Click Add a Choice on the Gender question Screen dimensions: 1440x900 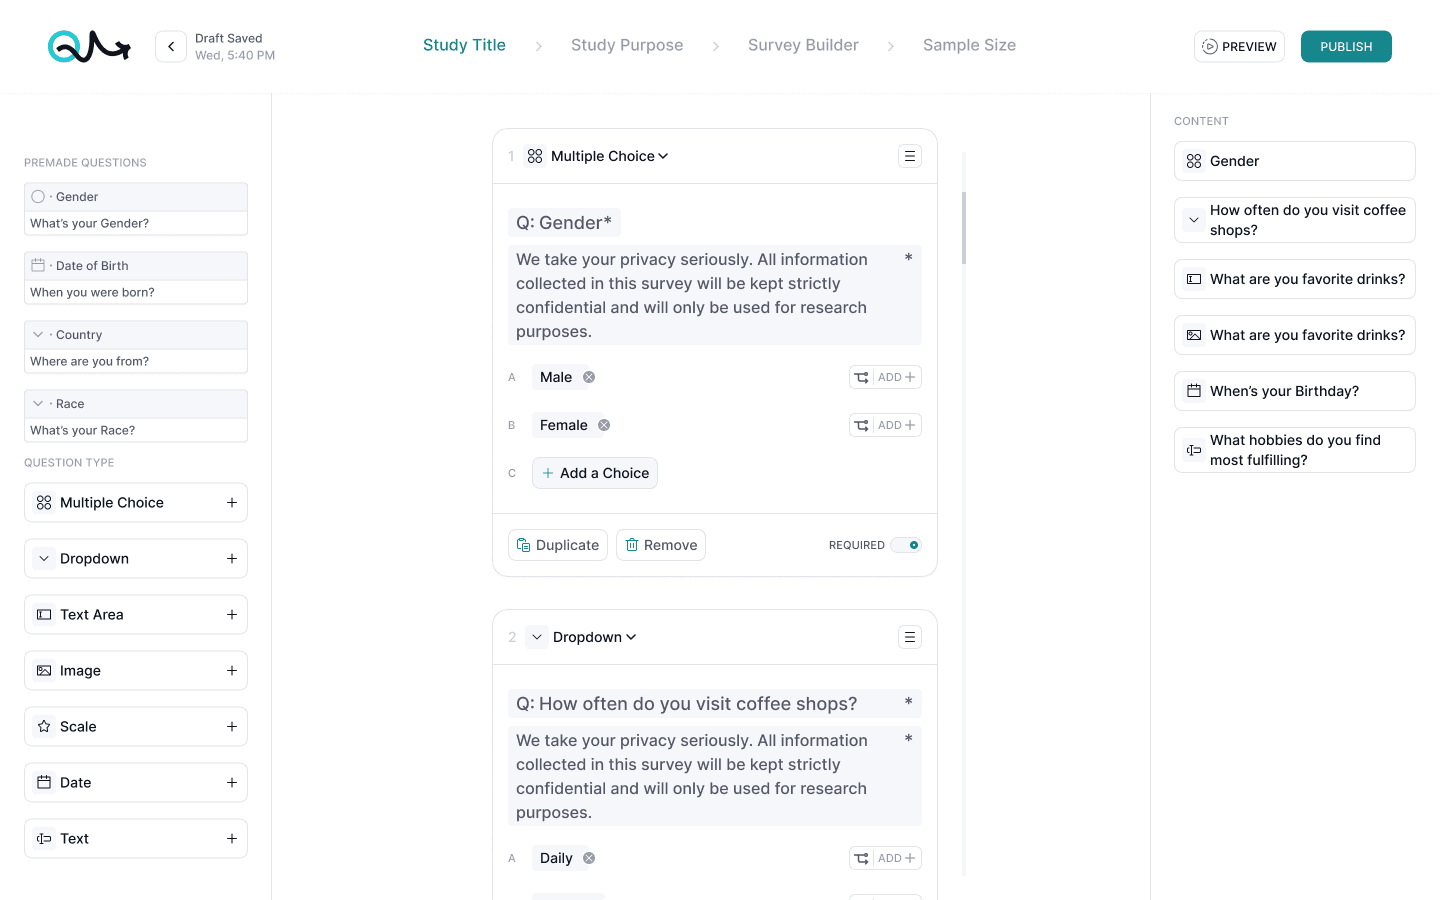[594, 472]
